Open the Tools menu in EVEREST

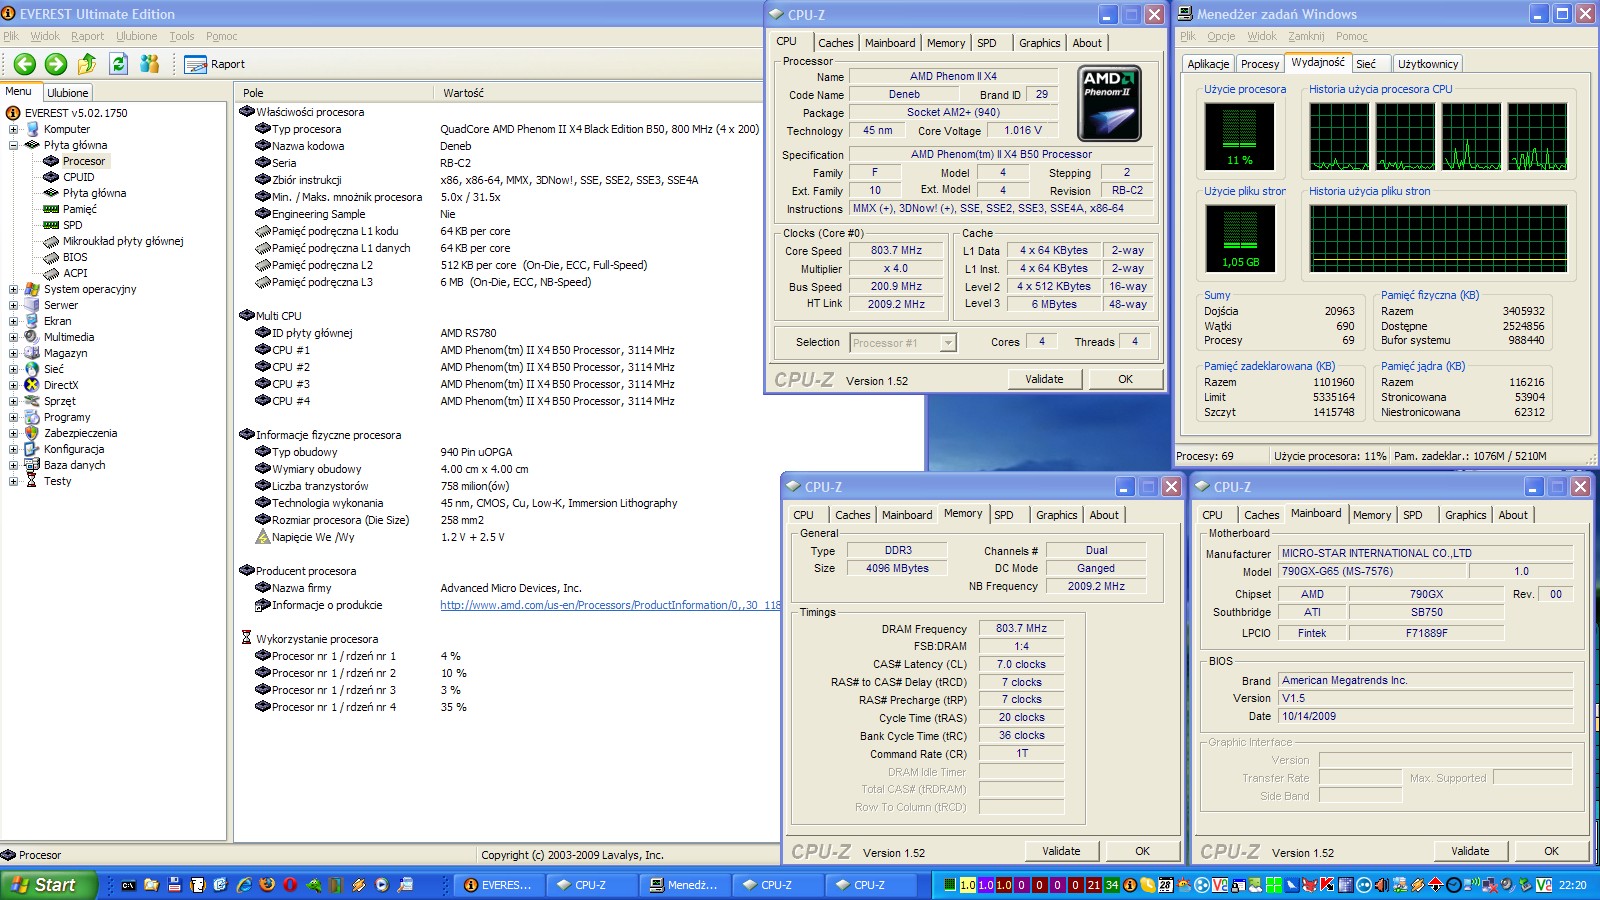tap(182, 36)
